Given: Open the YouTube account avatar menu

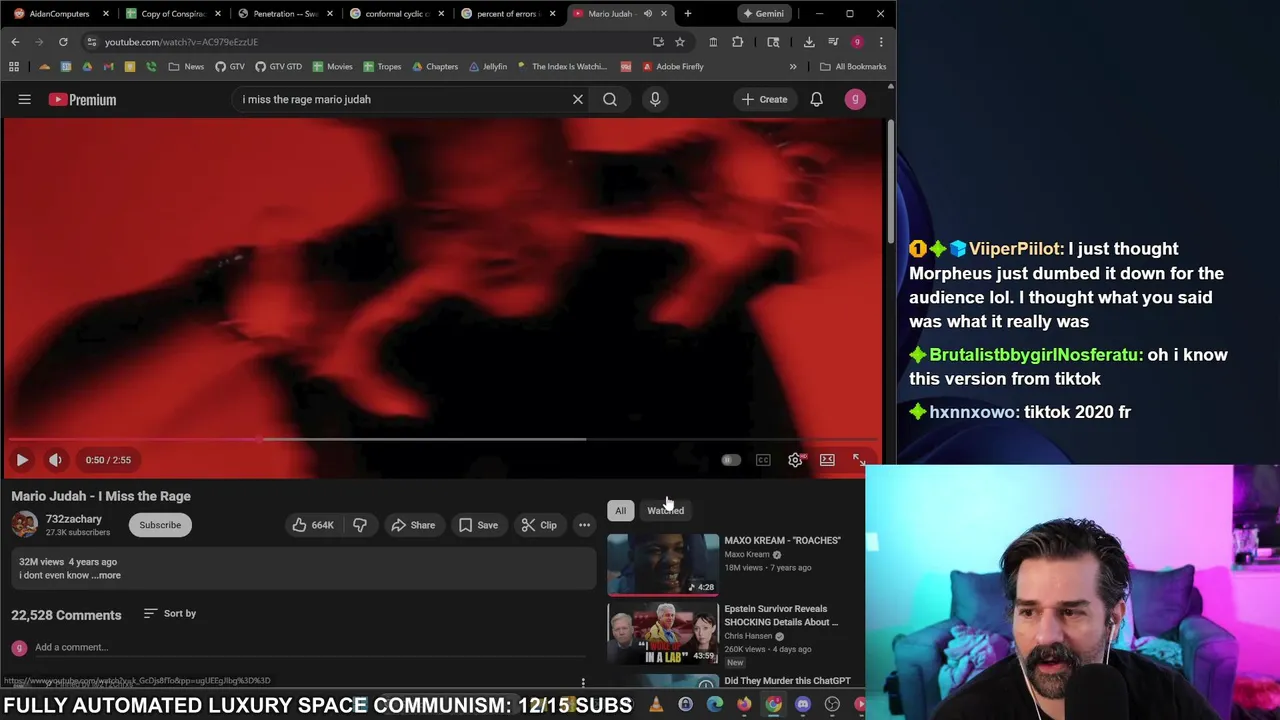Looking at the screenshot, I should [x=855, y=99].
